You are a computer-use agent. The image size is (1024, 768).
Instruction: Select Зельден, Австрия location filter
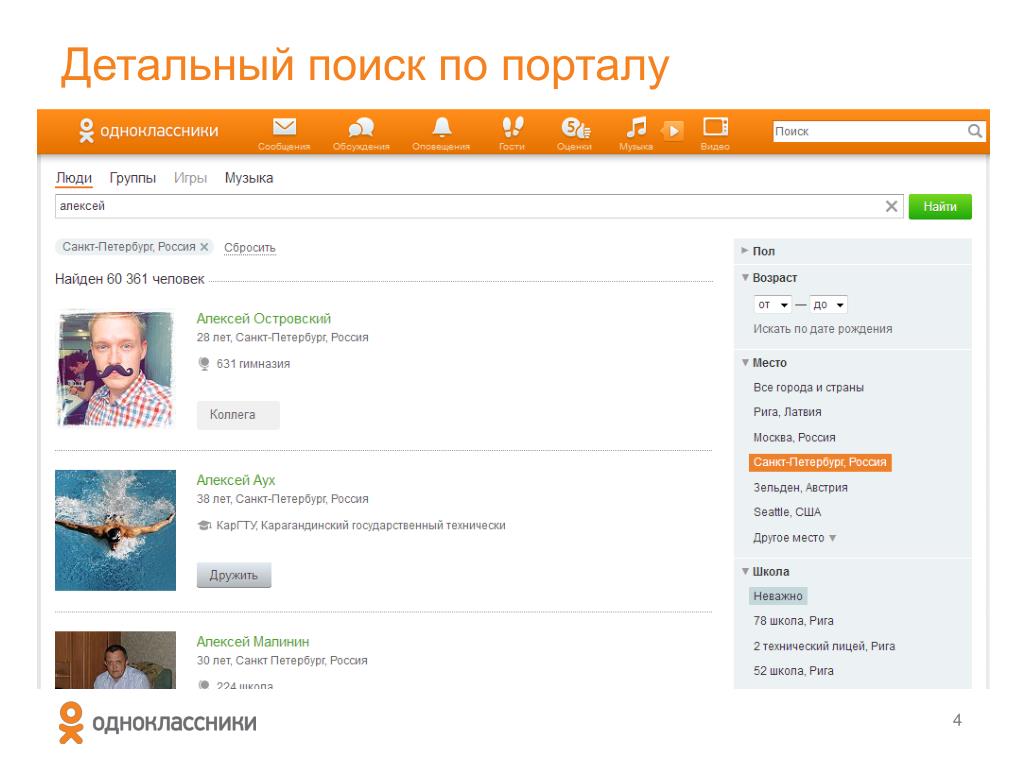click(801, 487)
